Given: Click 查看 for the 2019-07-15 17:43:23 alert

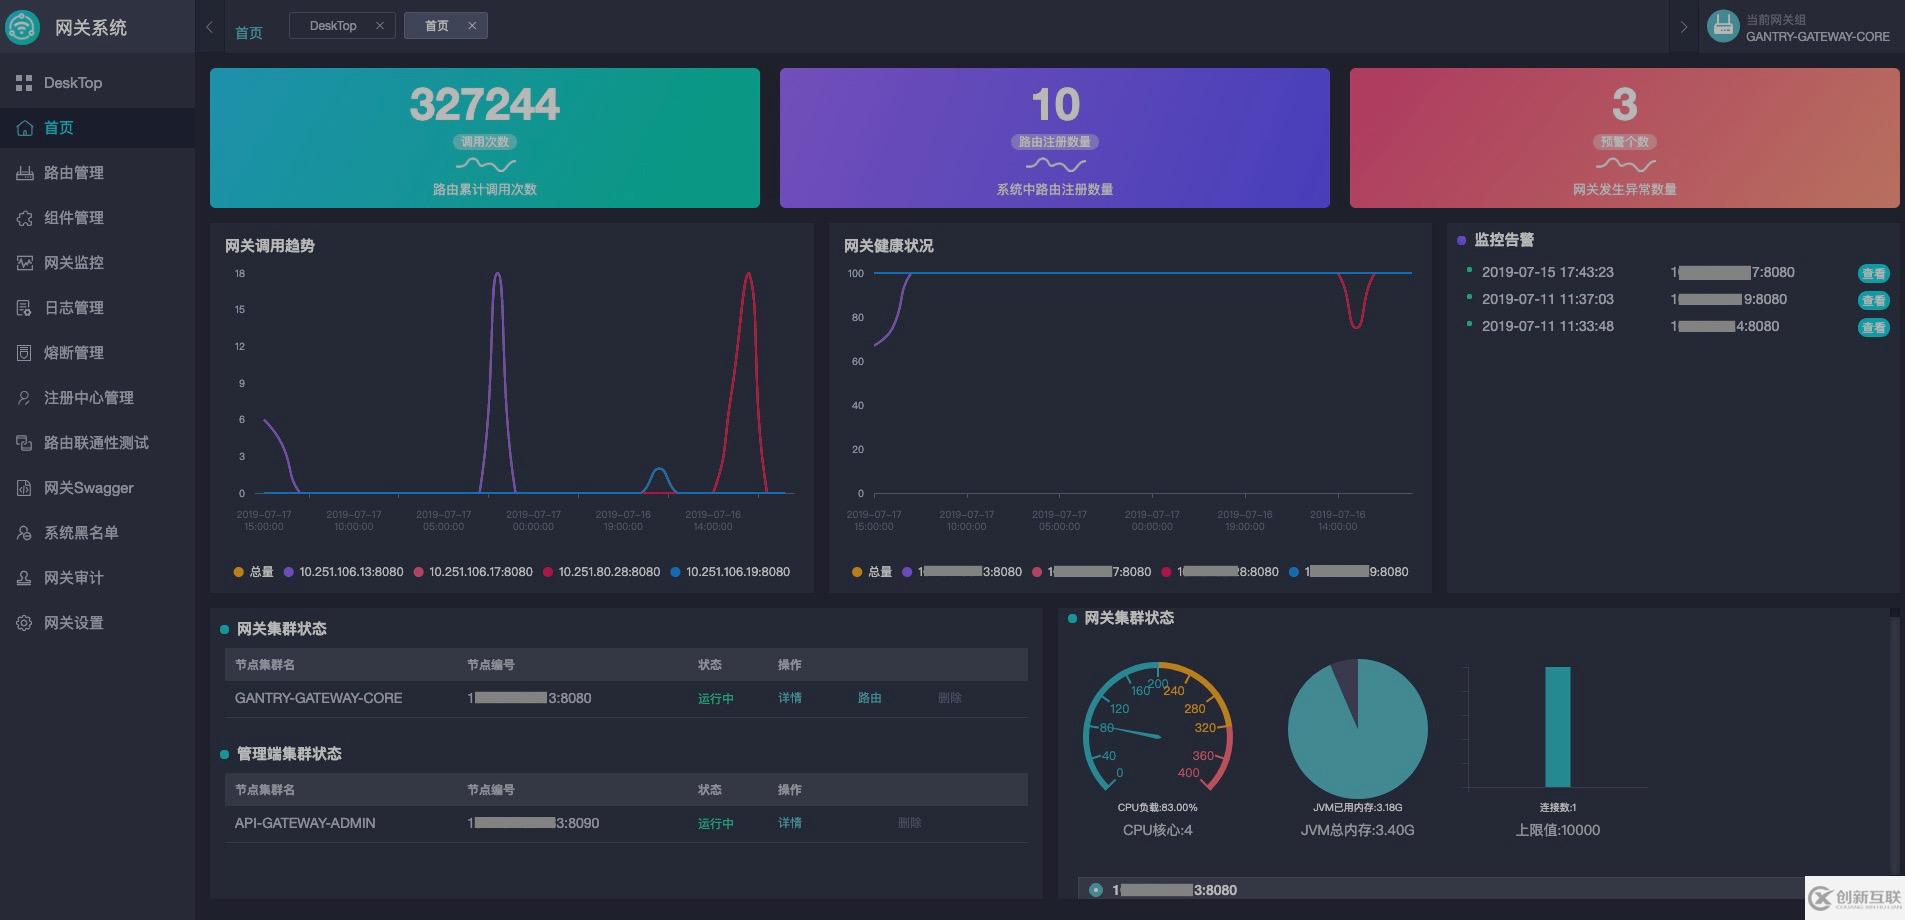Looking at the screenshot, I should tap(1873, 273).
